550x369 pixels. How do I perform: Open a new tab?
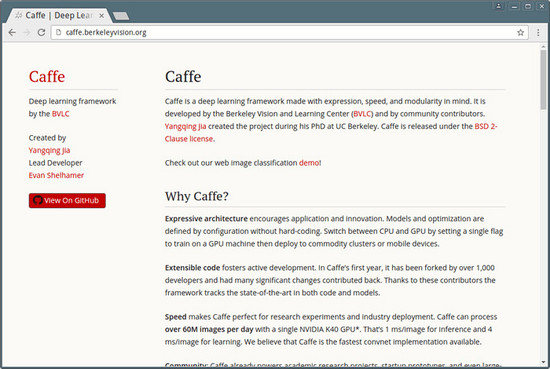click(121, 16)
